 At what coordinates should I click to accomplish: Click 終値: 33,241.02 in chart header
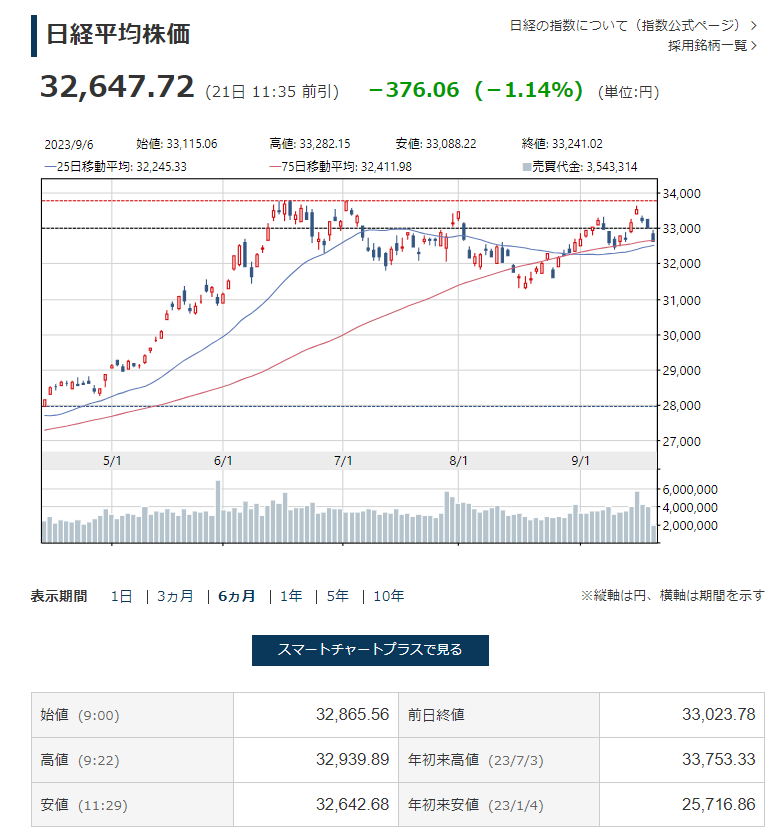(562, 144)
